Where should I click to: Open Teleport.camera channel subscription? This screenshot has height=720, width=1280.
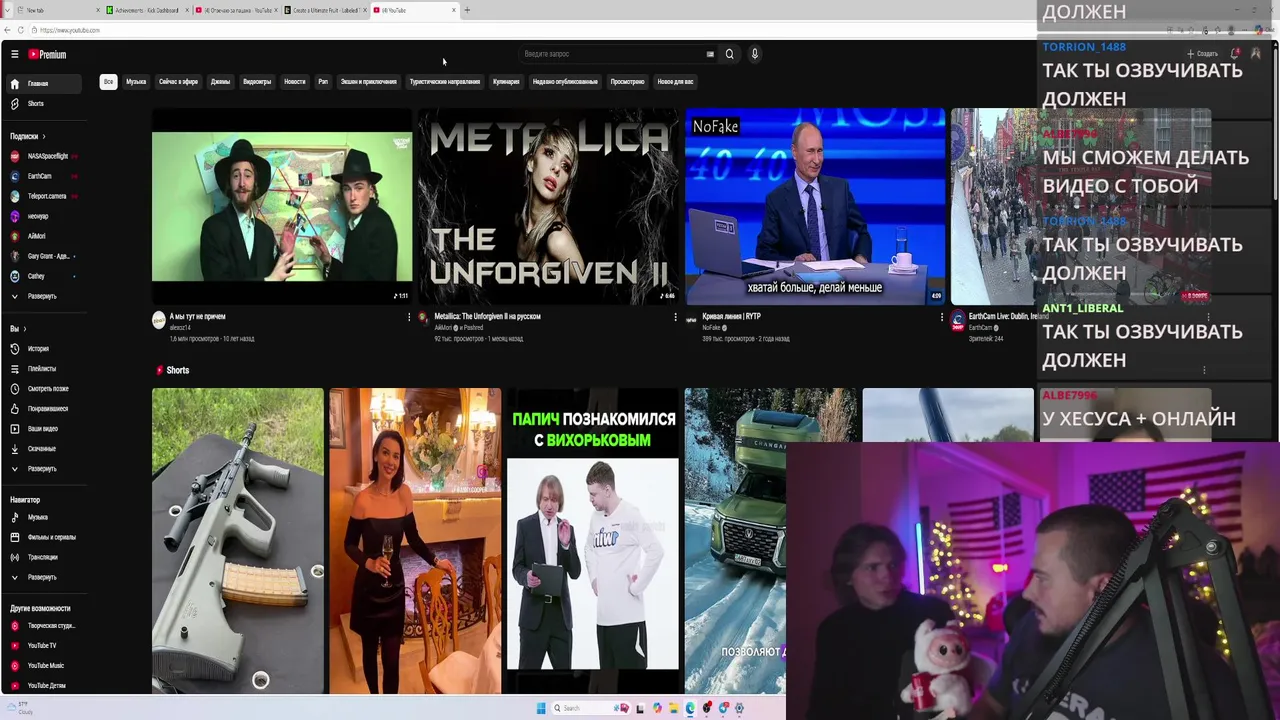coord(43,196)
